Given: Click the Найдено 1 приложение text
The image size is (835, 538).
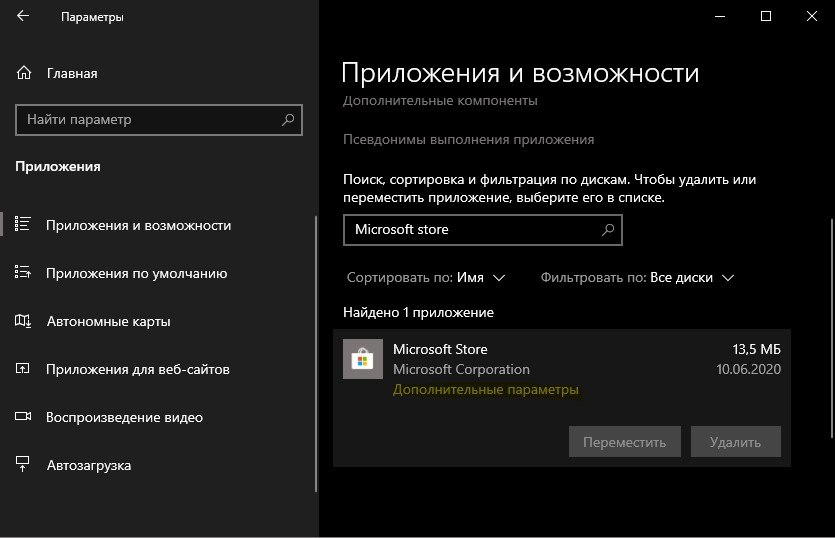Looking at the screenshot, I should point(418,312).
